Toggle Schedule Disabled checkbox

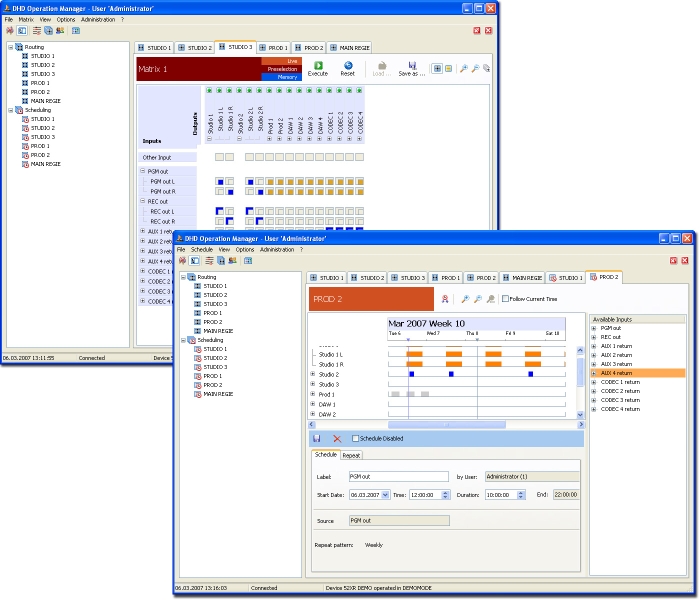[355, 438]
